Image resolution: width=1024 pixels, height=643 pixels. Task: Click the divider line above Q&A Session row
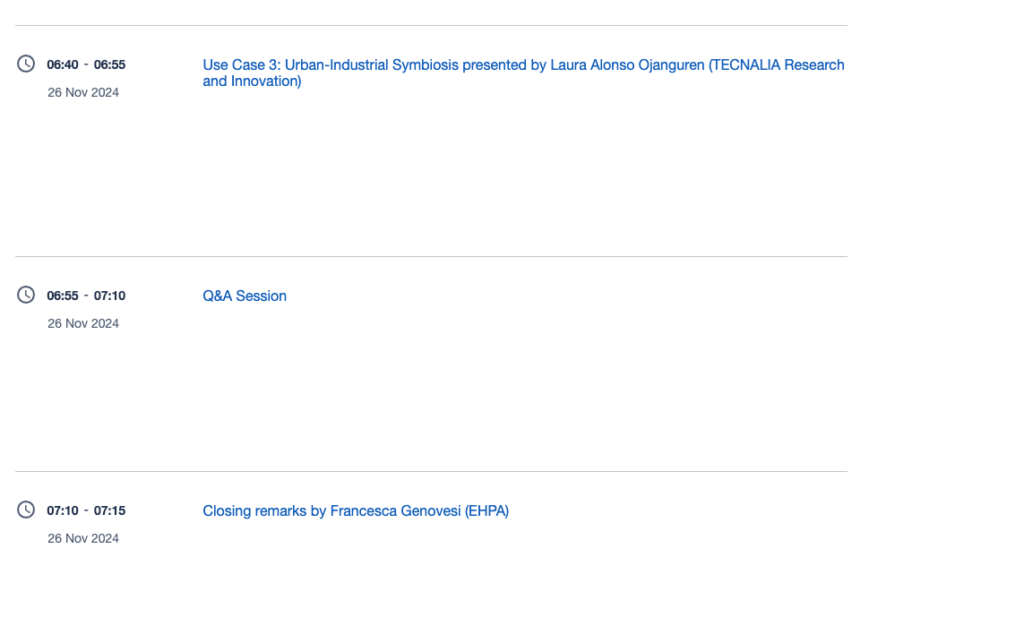pyautogui.click(x=430, y=257)
